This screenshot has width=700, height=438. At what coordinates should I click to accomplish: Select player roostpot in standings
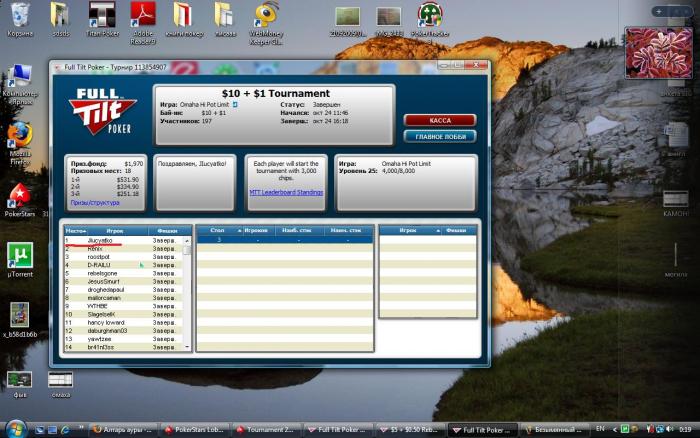click(124, 257)
